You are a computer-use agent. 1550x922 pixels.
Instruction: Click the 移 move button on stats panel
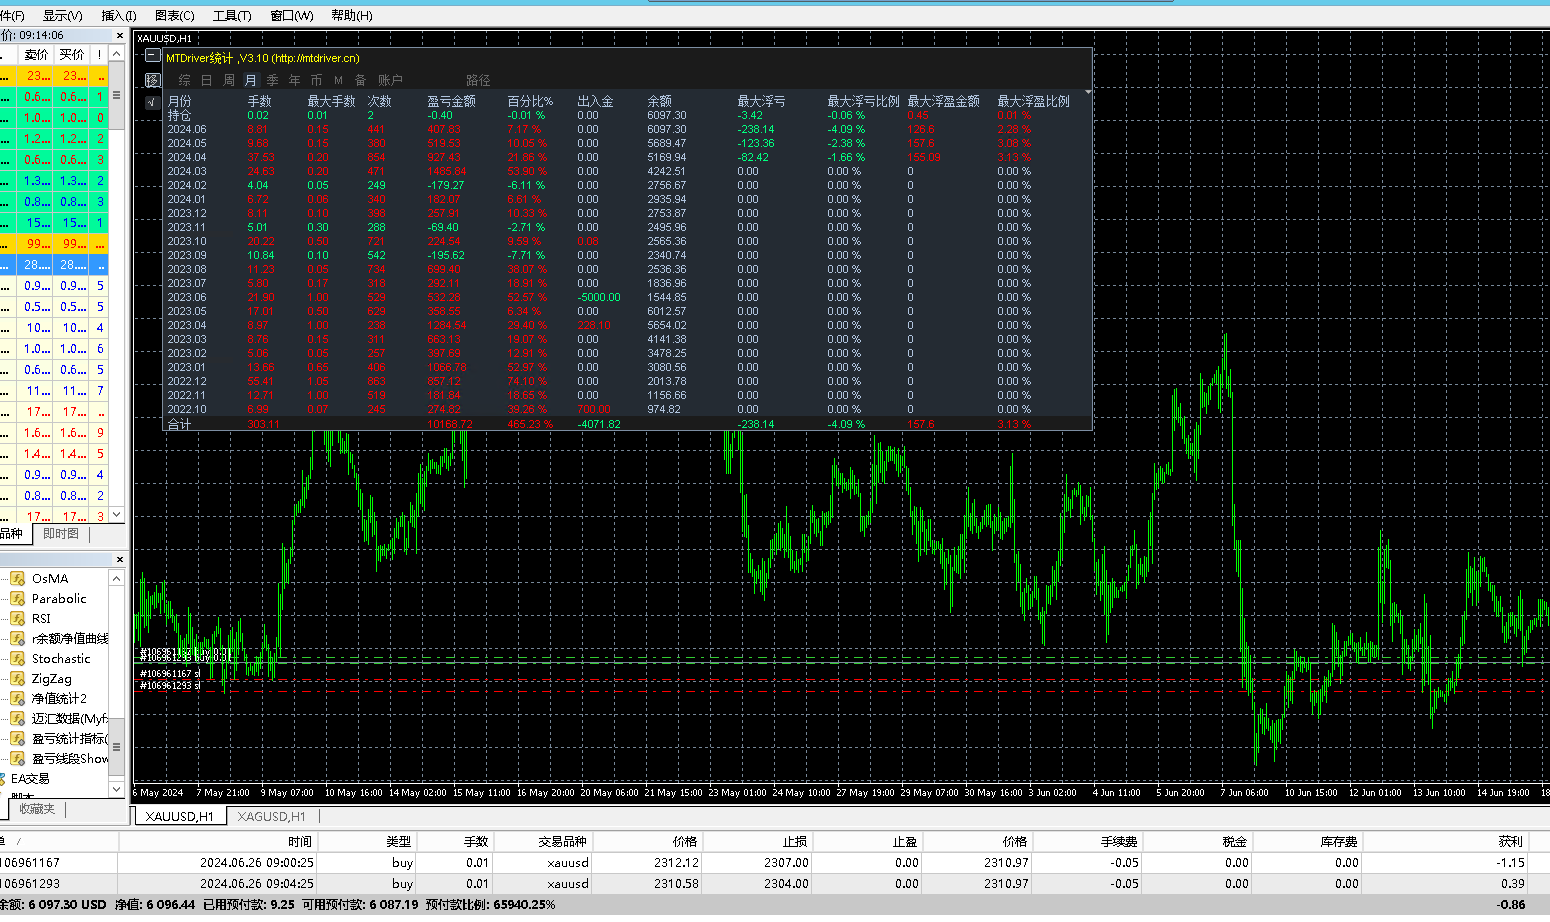[152, 80]
